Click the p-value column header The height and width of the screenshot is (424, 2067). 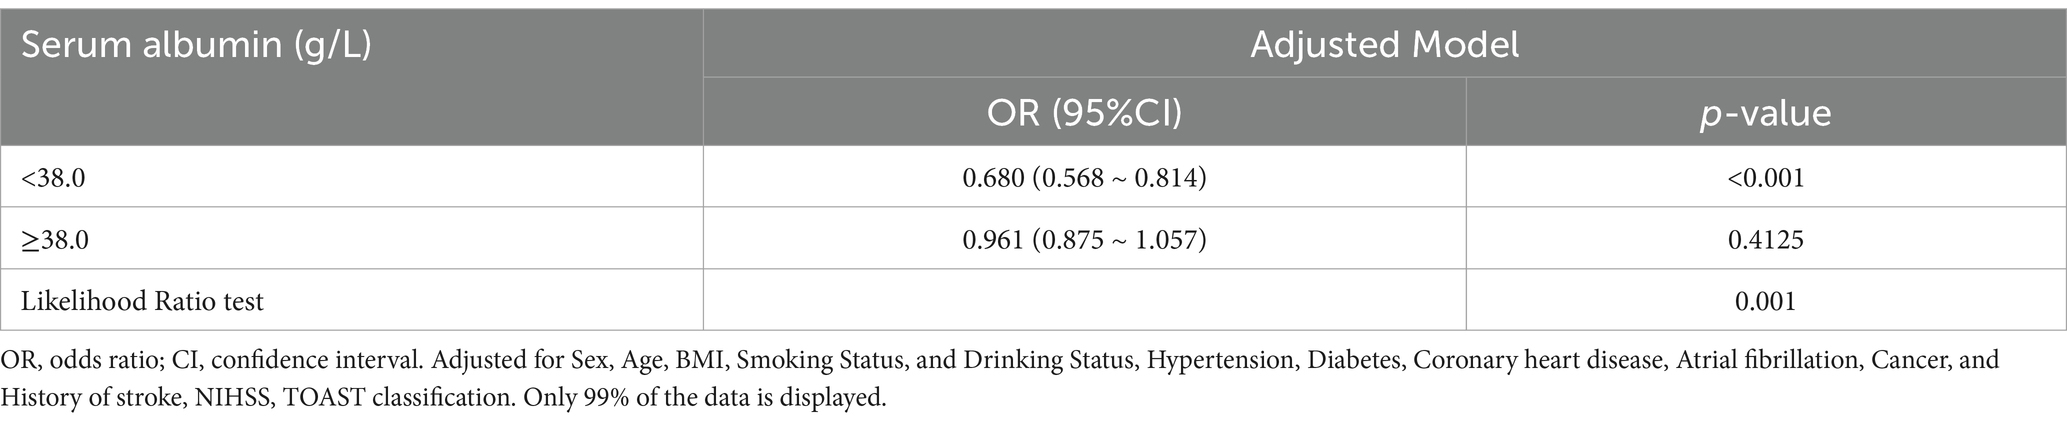pos(1765,112)
